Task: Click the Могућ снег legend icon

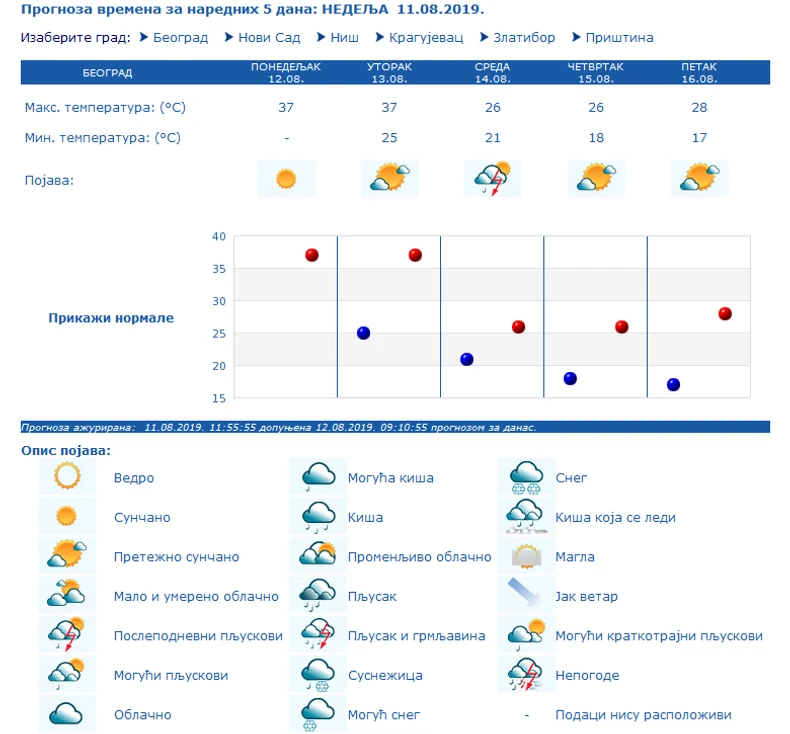Action: tap(318, 714)
